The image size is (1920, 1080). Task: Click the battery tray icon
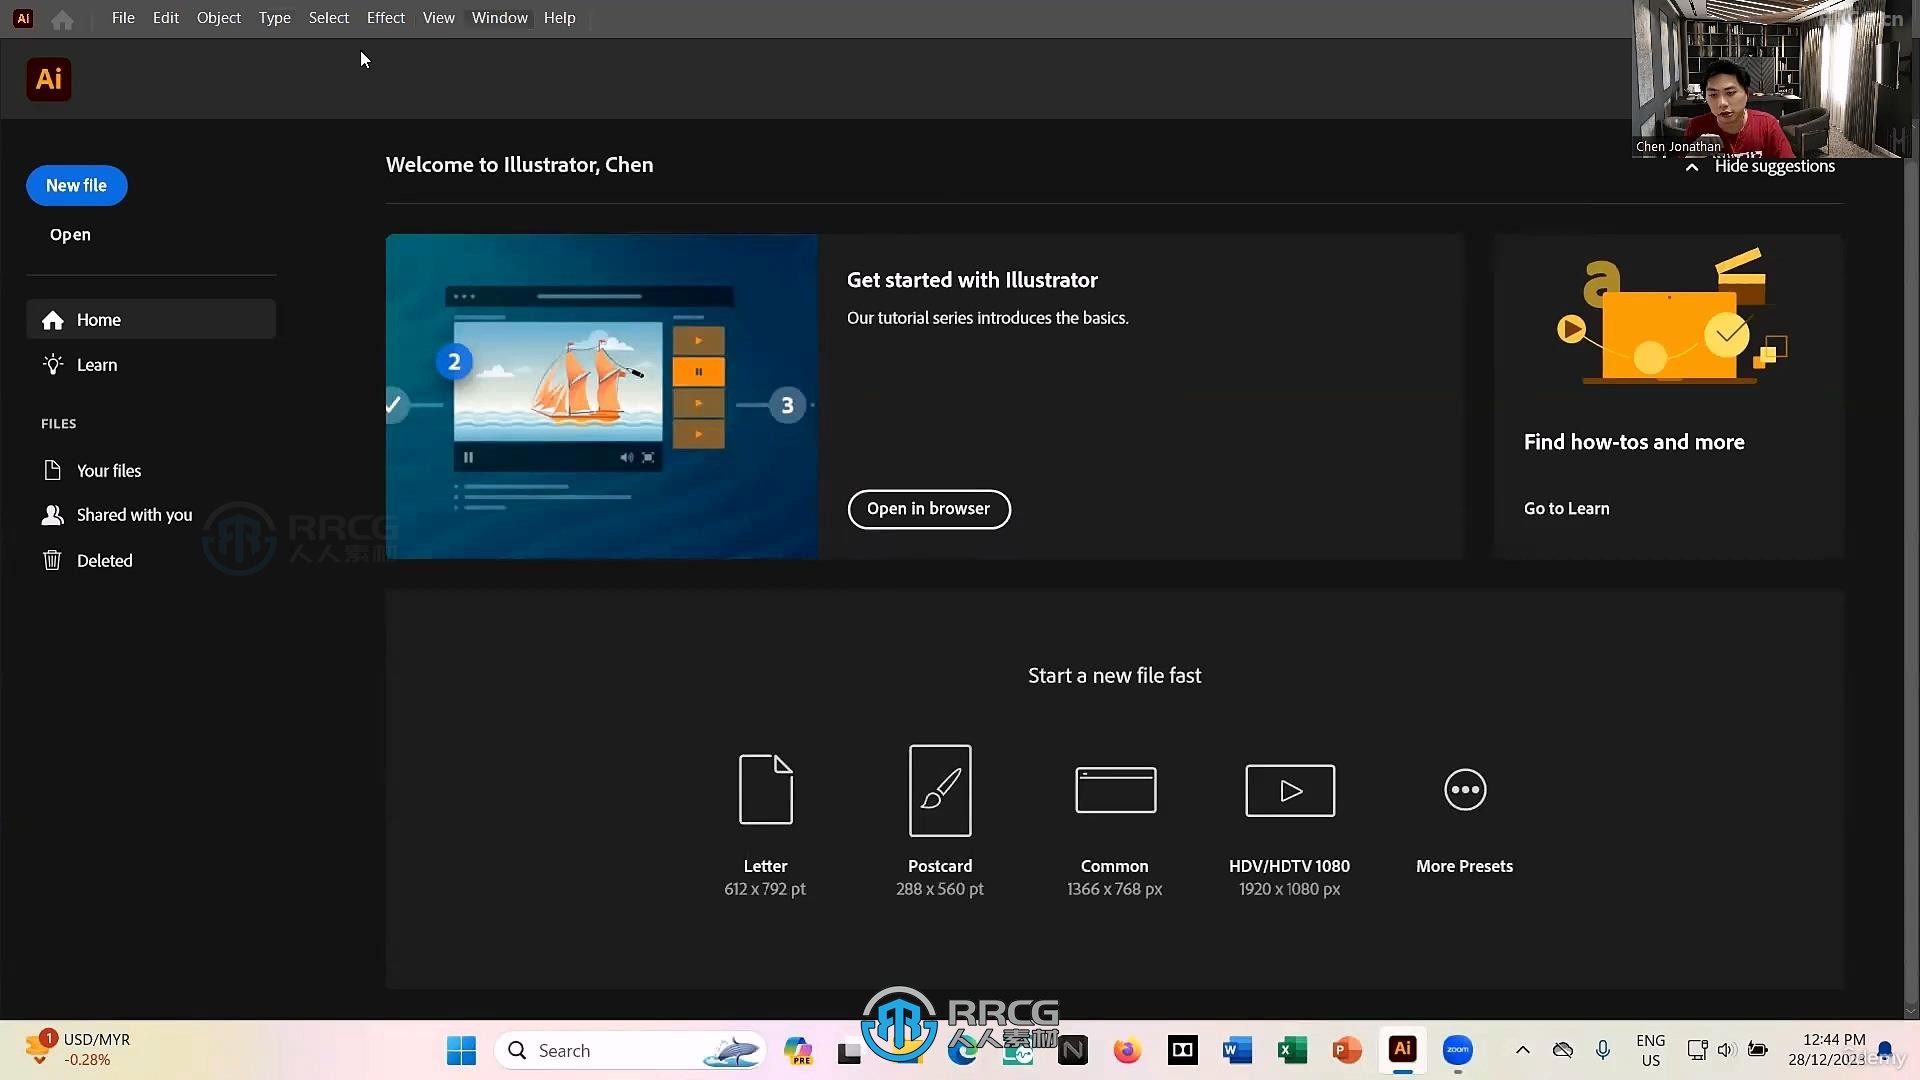pyautogui.click(x=1757, y=1051)
